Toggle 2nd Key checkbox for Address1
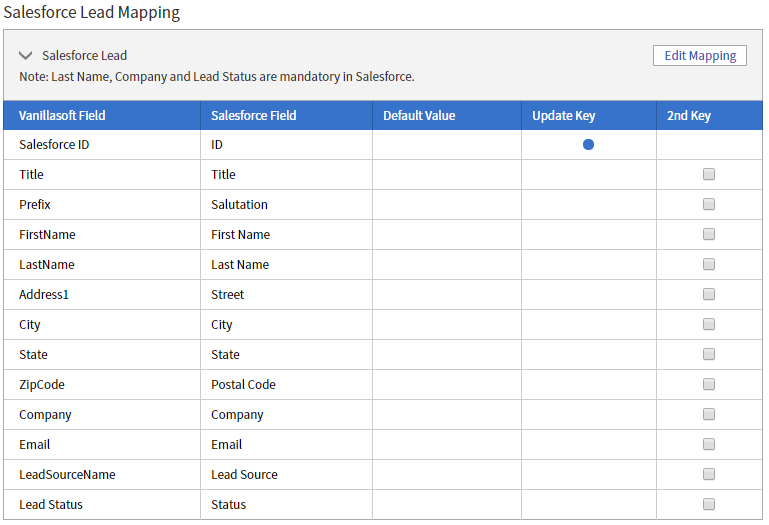This screenshot has height=525, width=769. point(708,294)
